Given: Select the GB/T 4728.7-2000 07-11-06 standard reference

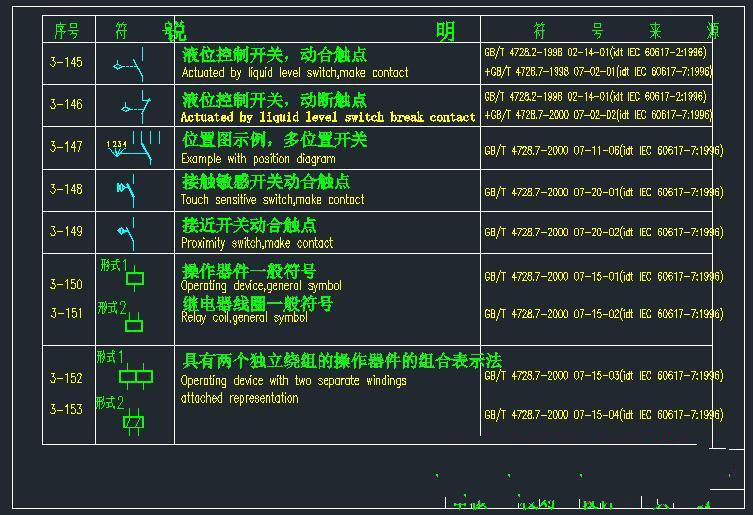Looking at the screenshot, I should 602,151.
